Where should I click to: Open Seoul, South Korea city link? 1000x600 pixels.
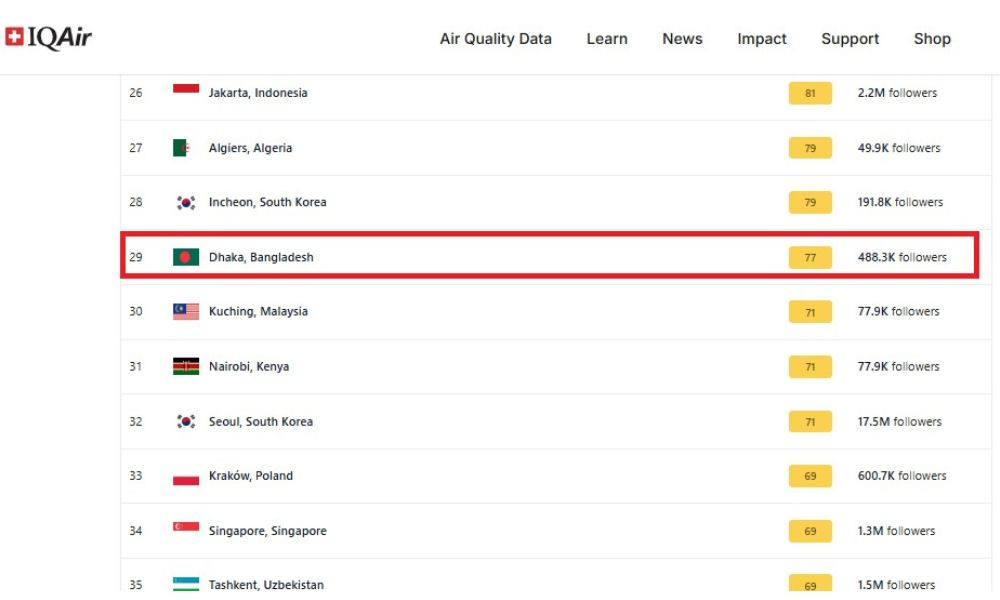(x=260, y=421)
